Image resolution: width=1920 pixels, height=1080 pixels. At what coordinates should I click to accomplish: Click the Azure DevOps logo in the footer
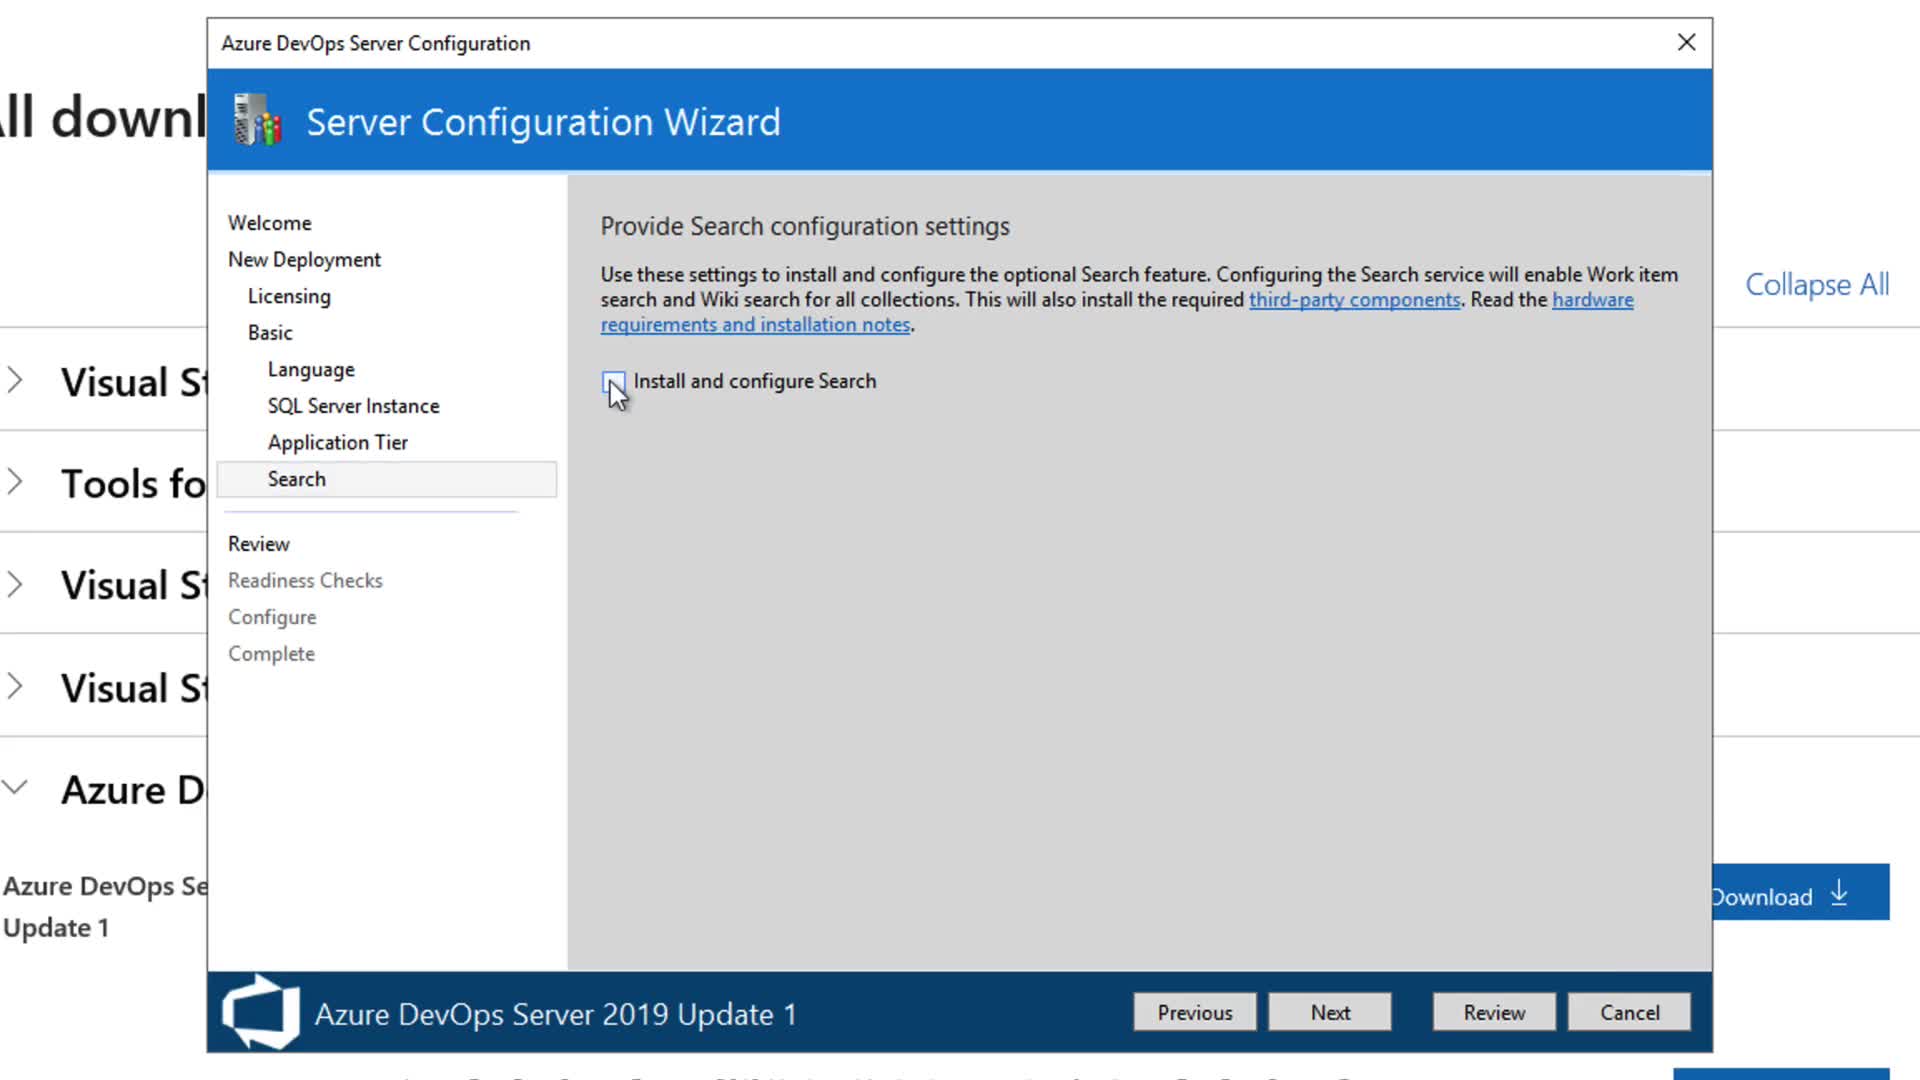260,1012
